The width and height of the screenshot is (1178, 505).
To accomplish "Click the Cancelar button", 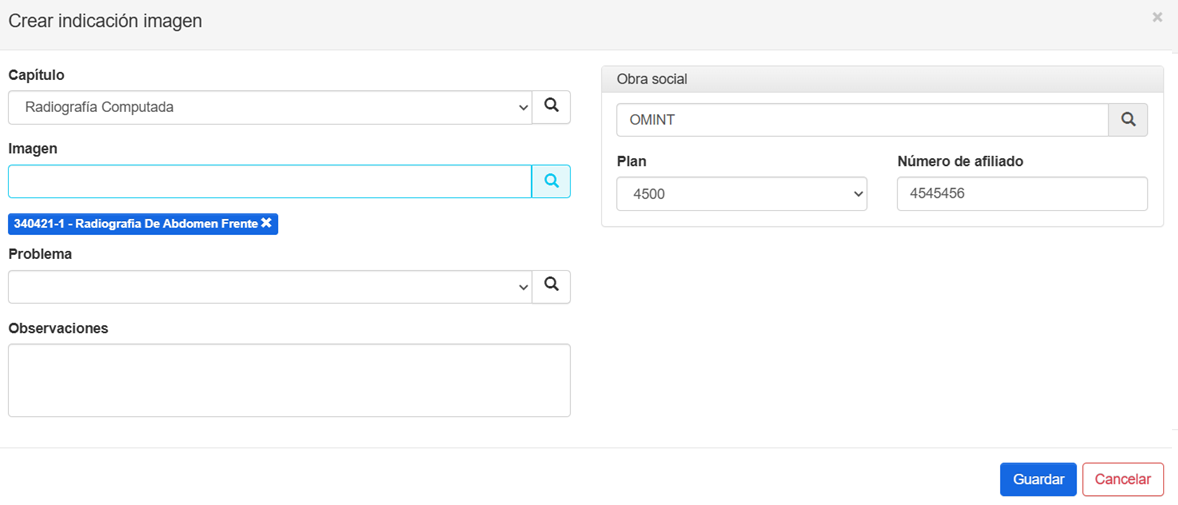I will (x=1123, y=479).
